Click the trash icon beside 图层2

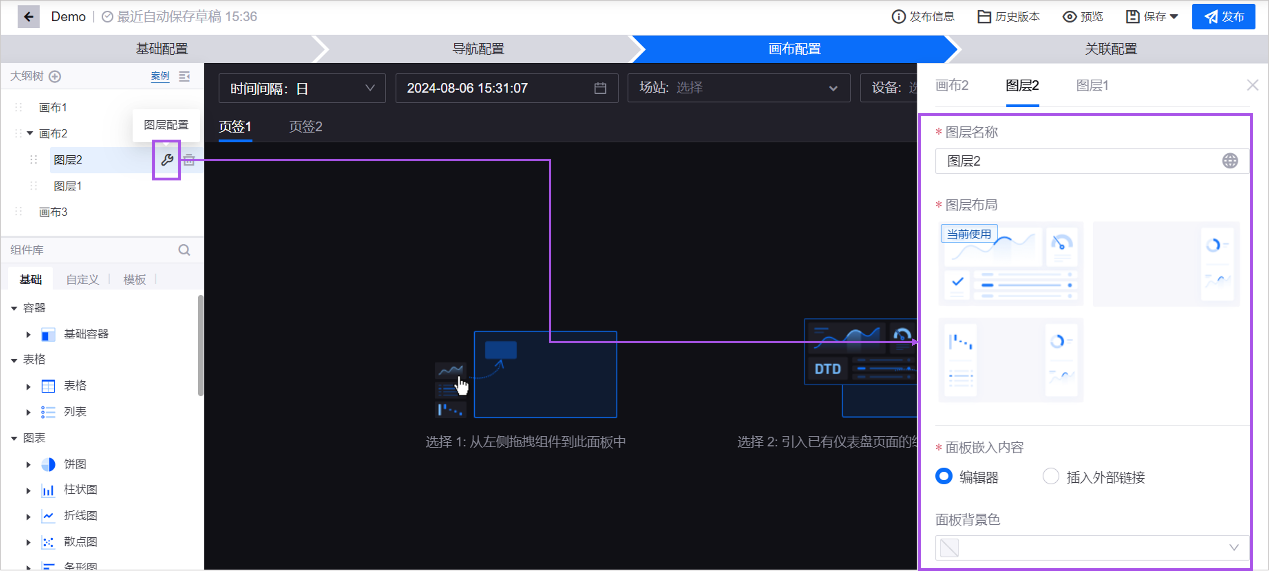tap(189, 160)
